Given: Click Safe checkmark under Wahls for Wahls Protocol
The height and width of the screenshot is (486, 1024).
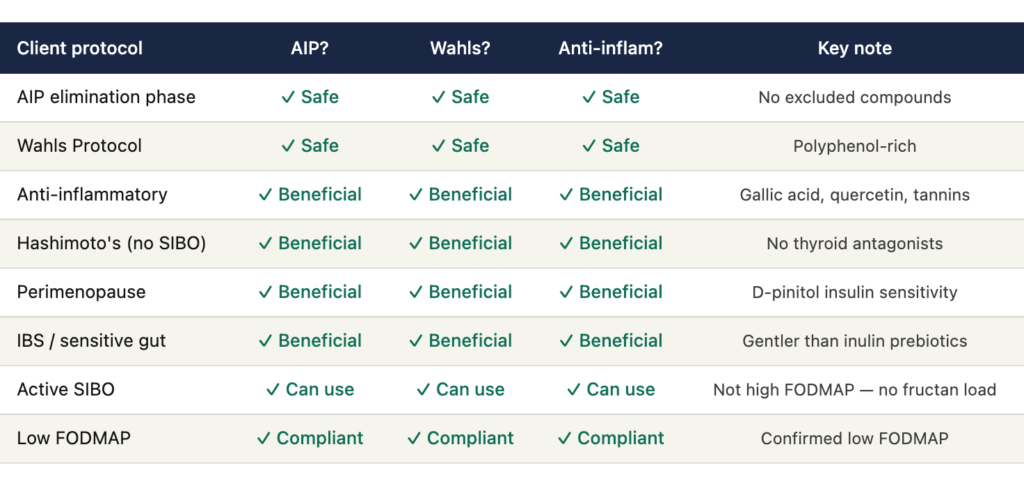Looking at the screenshot, I should (460, 146).
